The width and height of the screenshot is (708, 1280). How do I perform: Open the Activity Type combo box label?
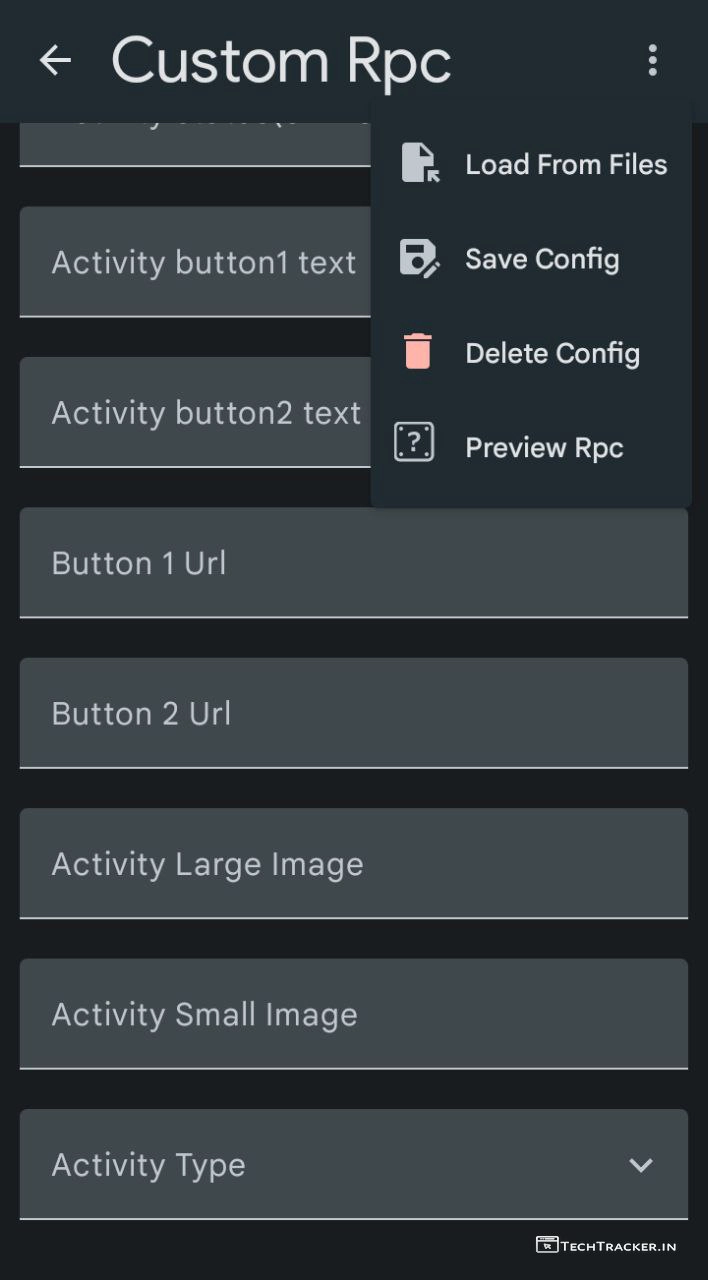pos(149,1165)
